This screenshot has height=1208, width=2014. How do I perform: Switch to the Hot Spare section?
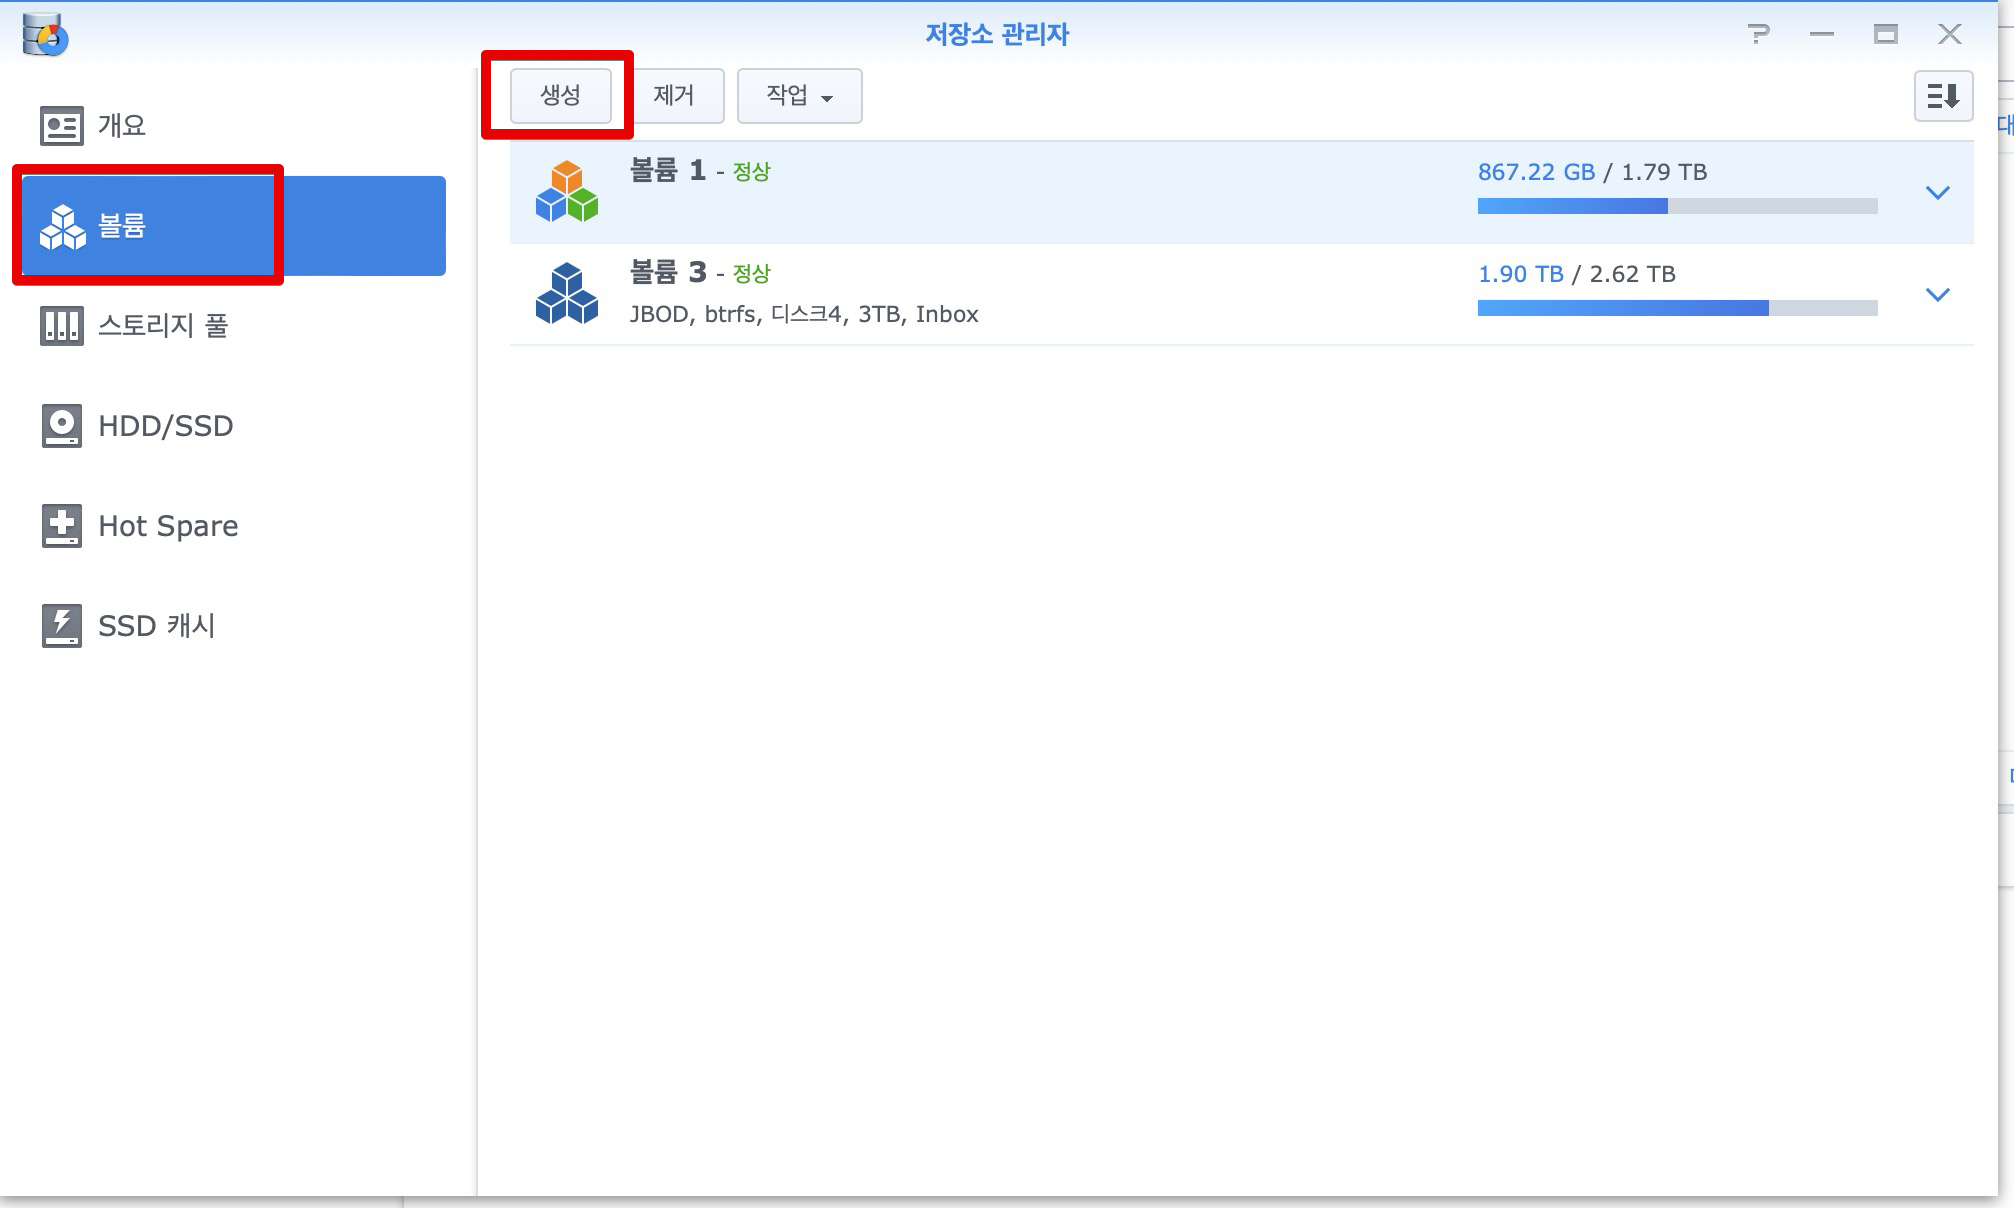[x=168, y=526]
